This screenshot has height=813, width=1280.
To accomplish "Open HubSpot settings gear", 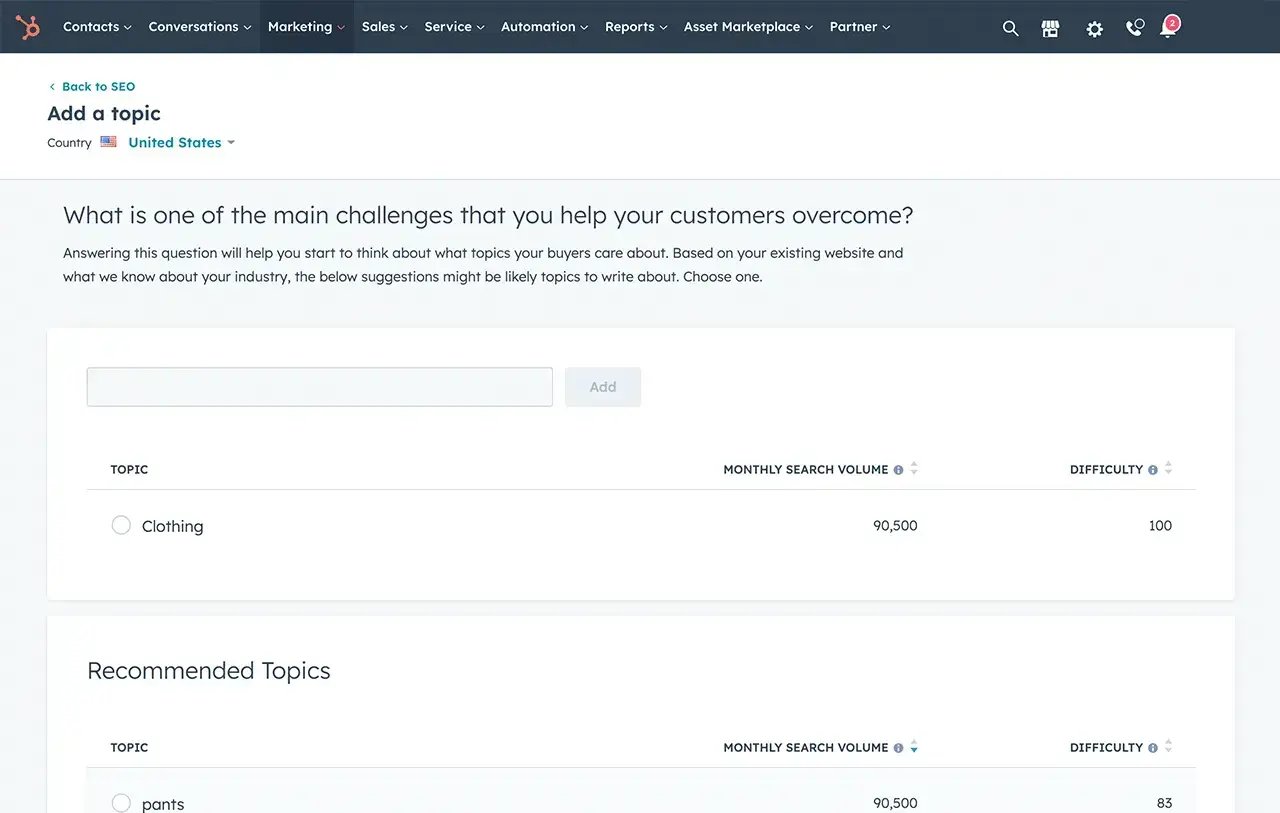I will point(1094,28).
